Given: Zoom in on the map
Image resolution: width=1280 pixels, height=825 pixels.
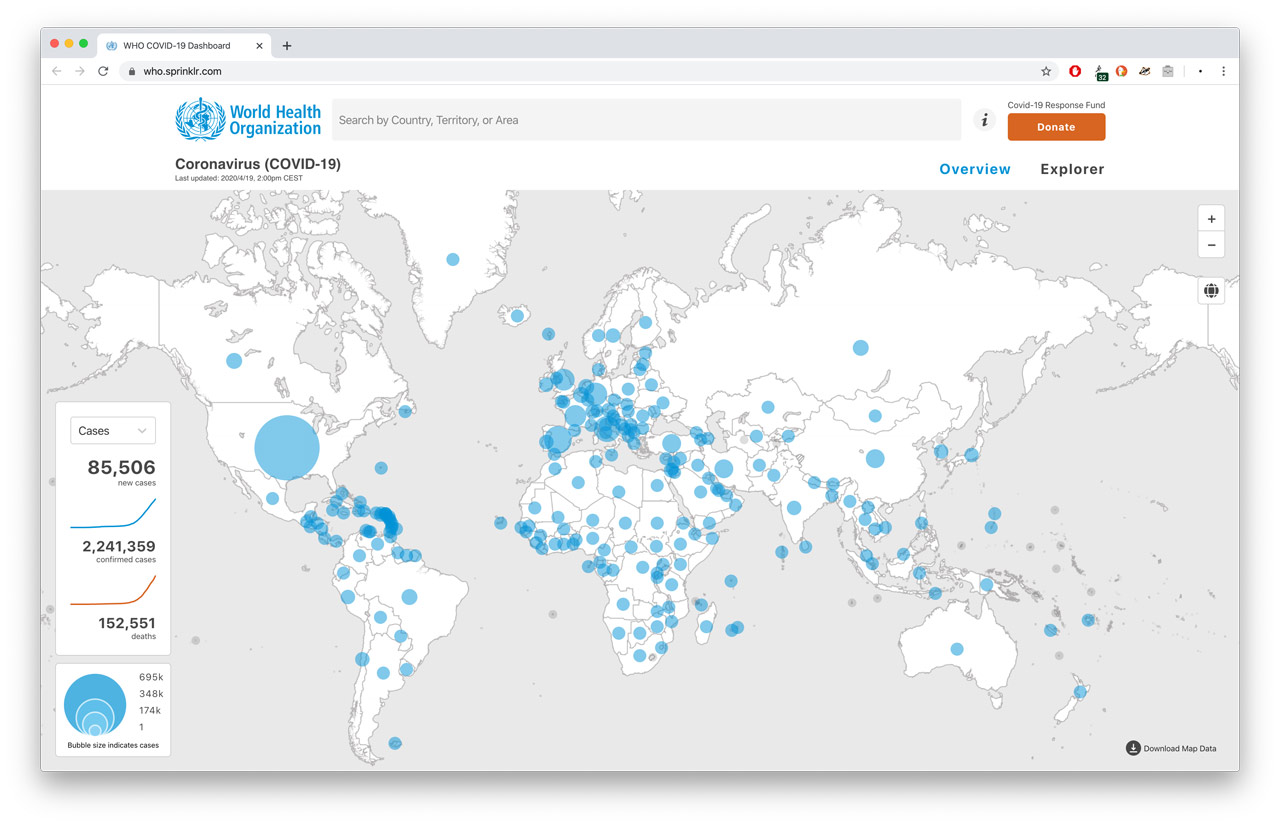Looking at the screenshot, I should 1211,219.
